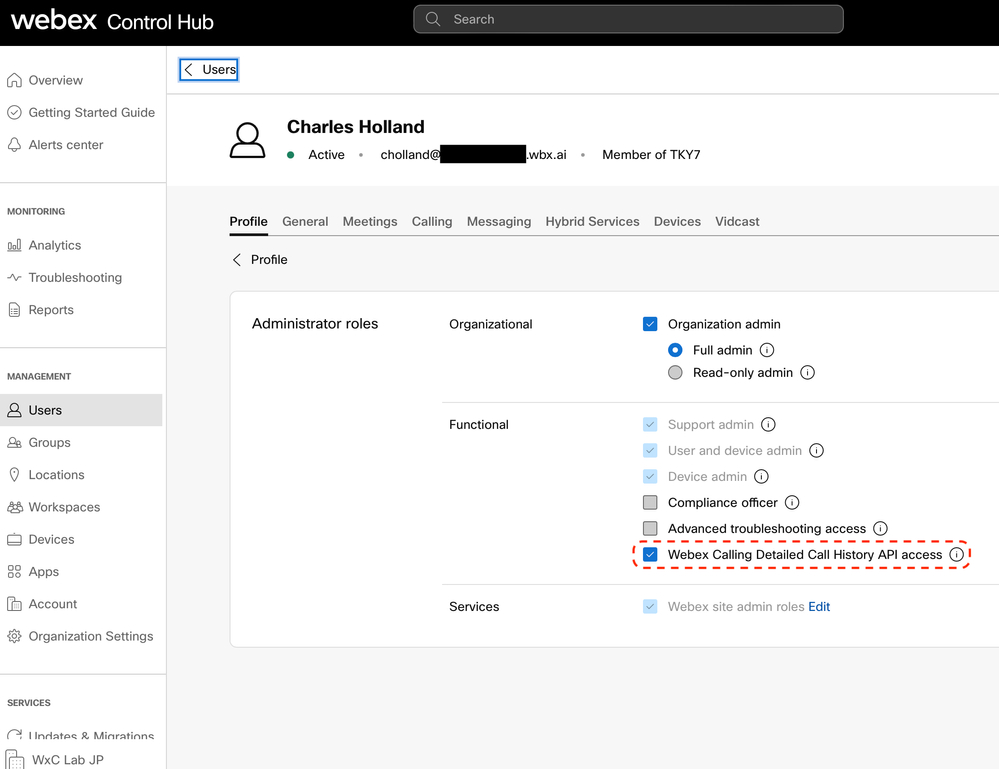Image resolution: width=999 pixels, height=769 pixels.
Task: Click the WxC Lab JP organization name
Action: pos(68,759)
